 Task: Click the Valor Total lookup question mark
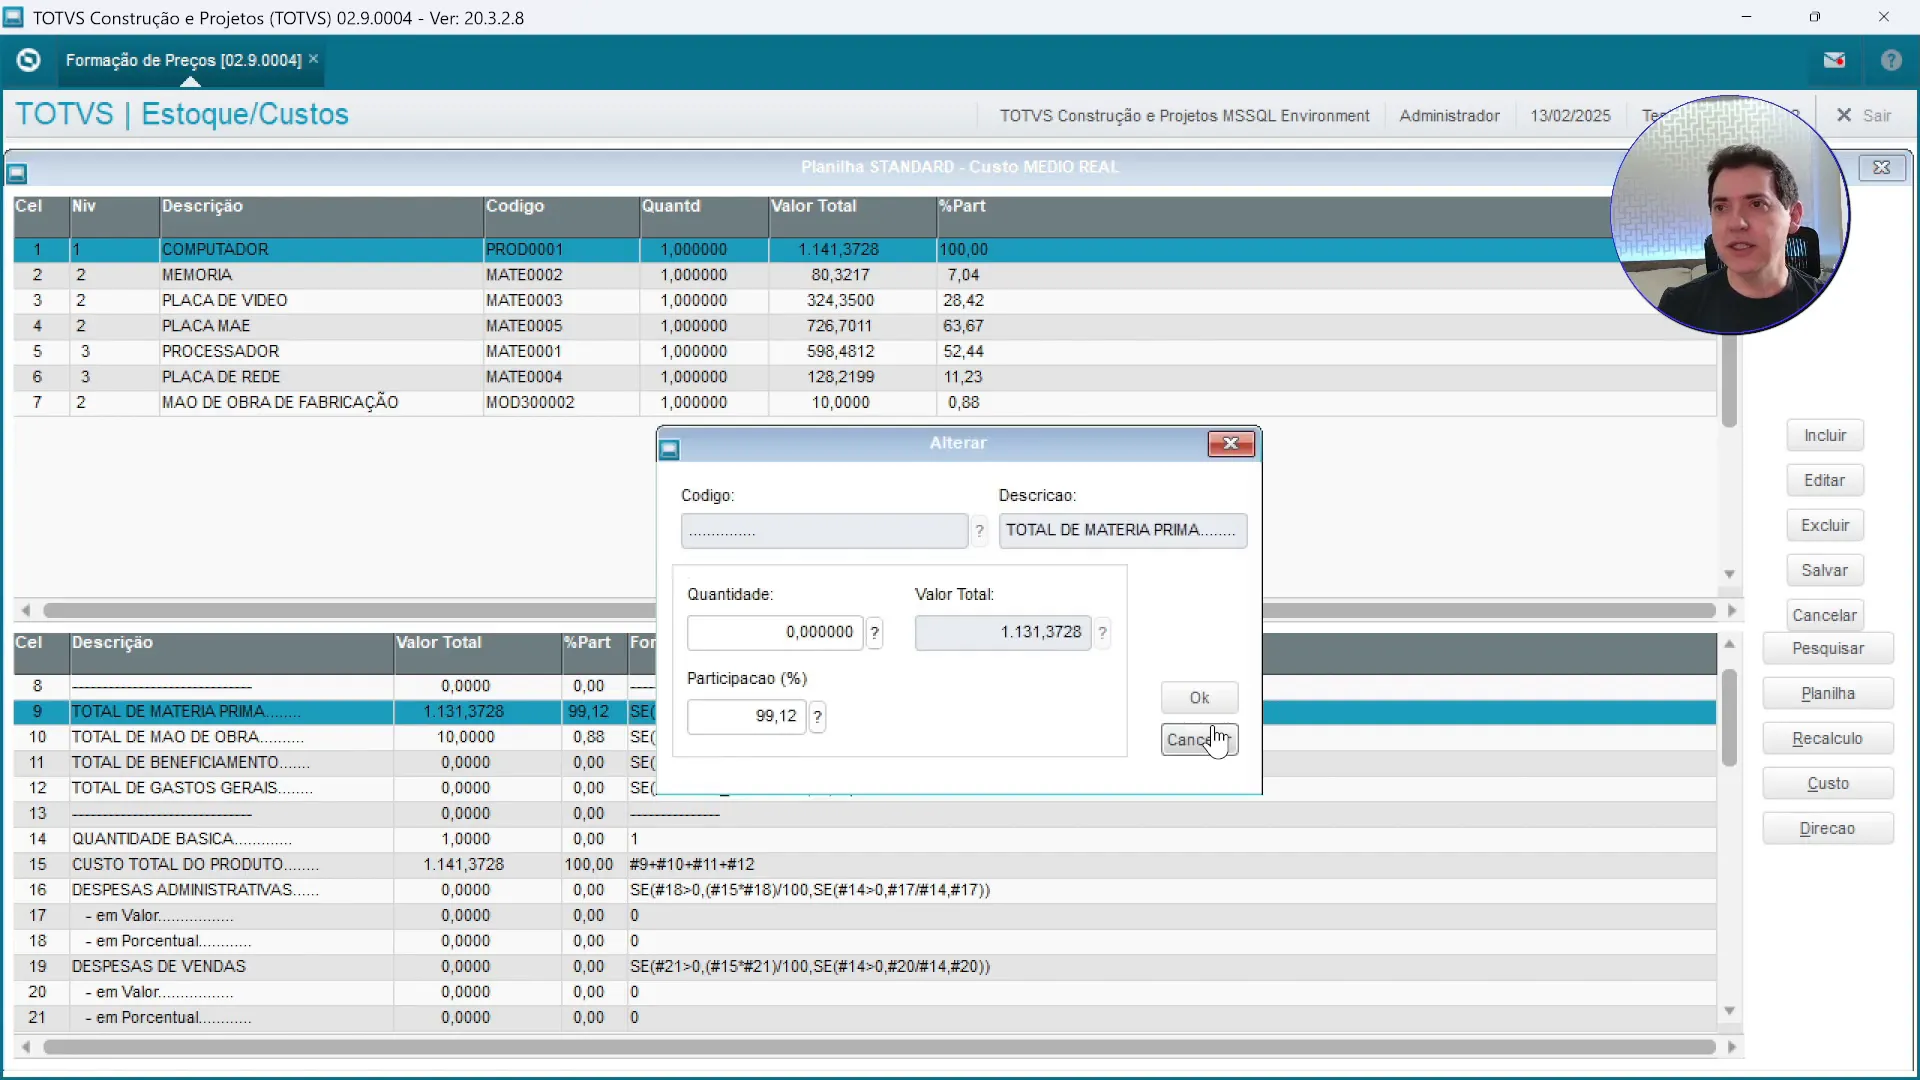(x=1103, y=632)
